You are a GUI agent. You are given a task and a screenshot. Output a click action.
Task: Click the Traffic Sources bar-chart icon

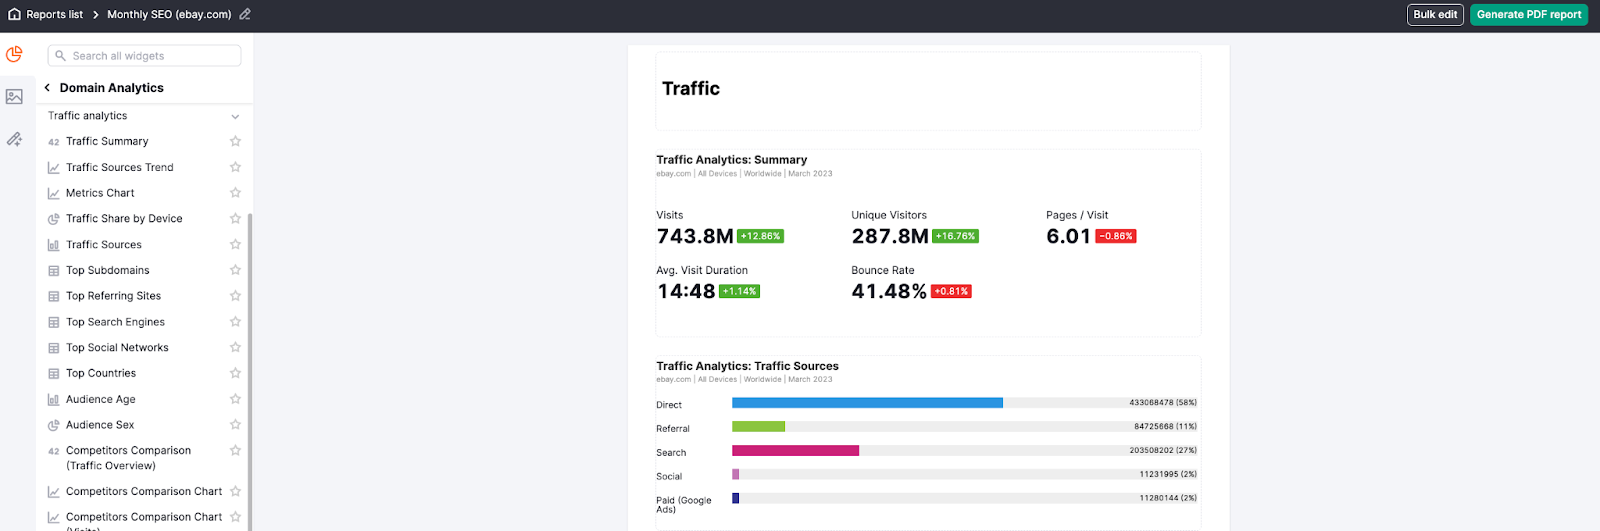point(54,245)
